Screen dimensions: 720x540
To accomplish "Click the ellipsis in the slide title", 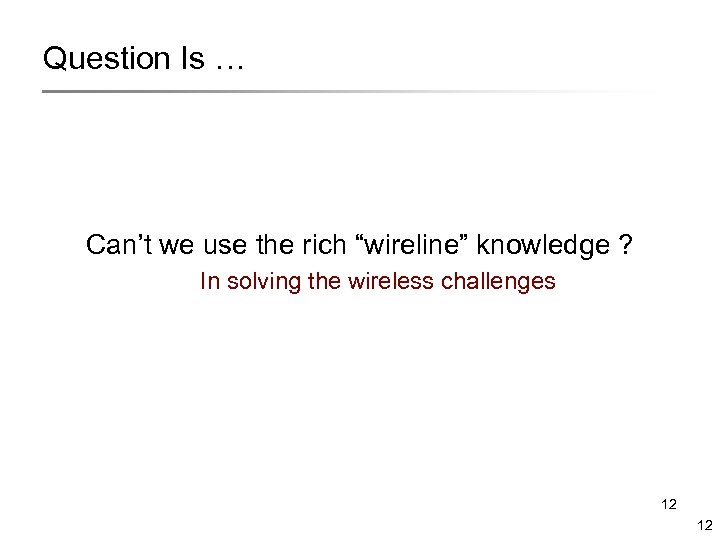I will click(228, 64).
